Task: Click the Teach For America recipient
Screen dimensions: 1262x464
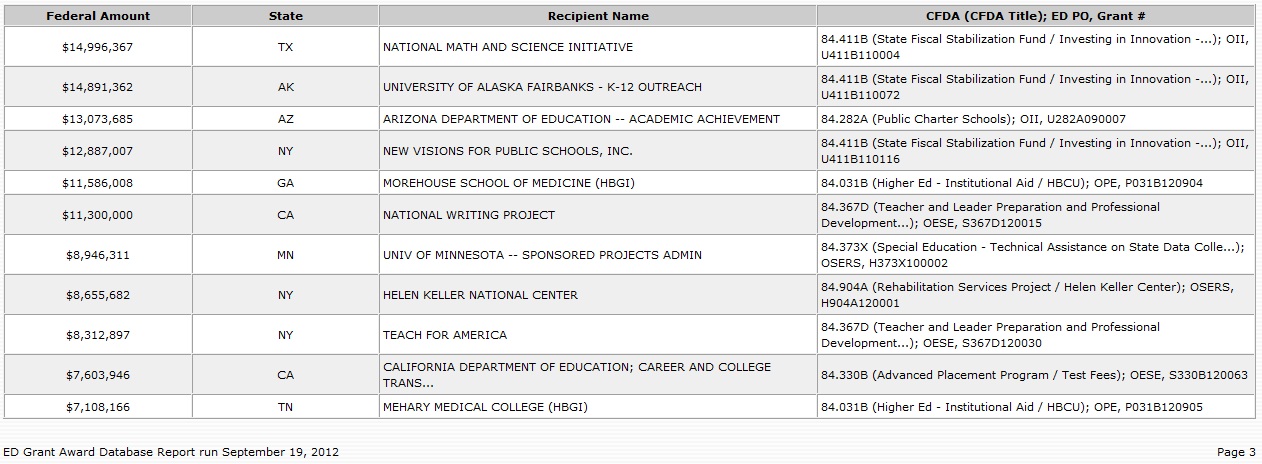Action: 445,335
